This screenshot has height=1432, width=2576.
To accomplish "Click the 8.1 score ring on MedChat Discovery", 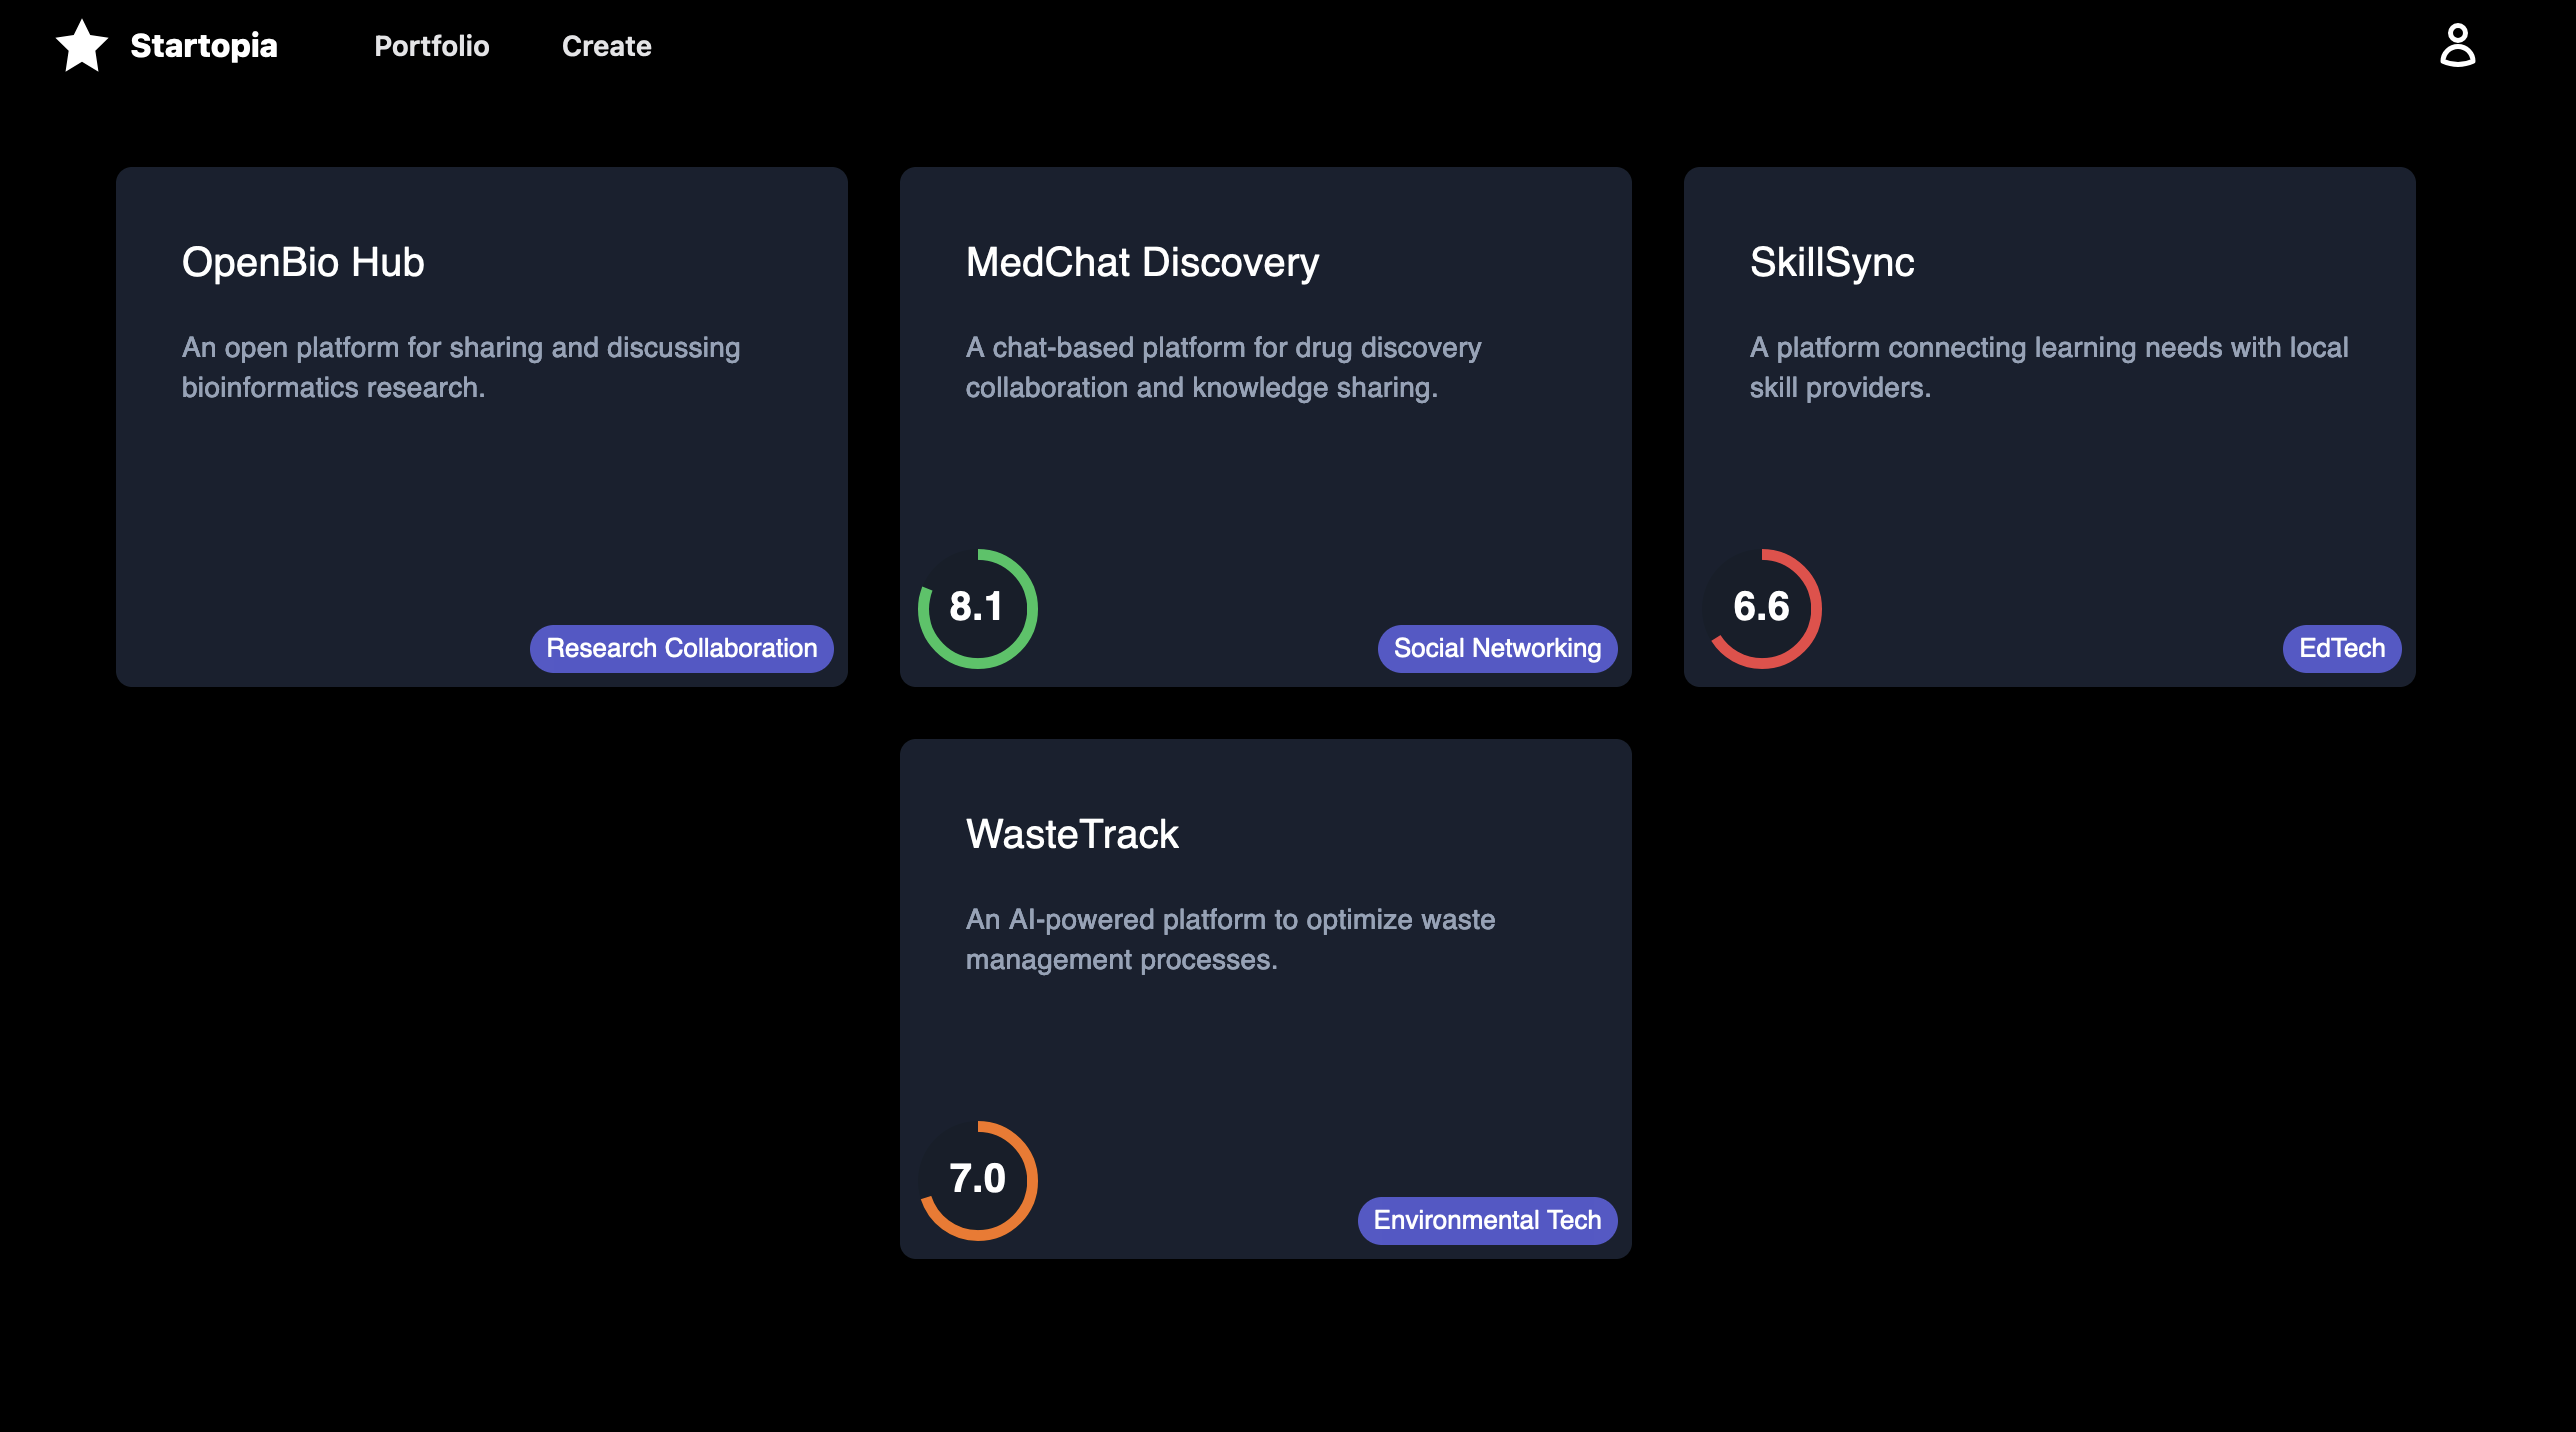I will coord(977,608).
